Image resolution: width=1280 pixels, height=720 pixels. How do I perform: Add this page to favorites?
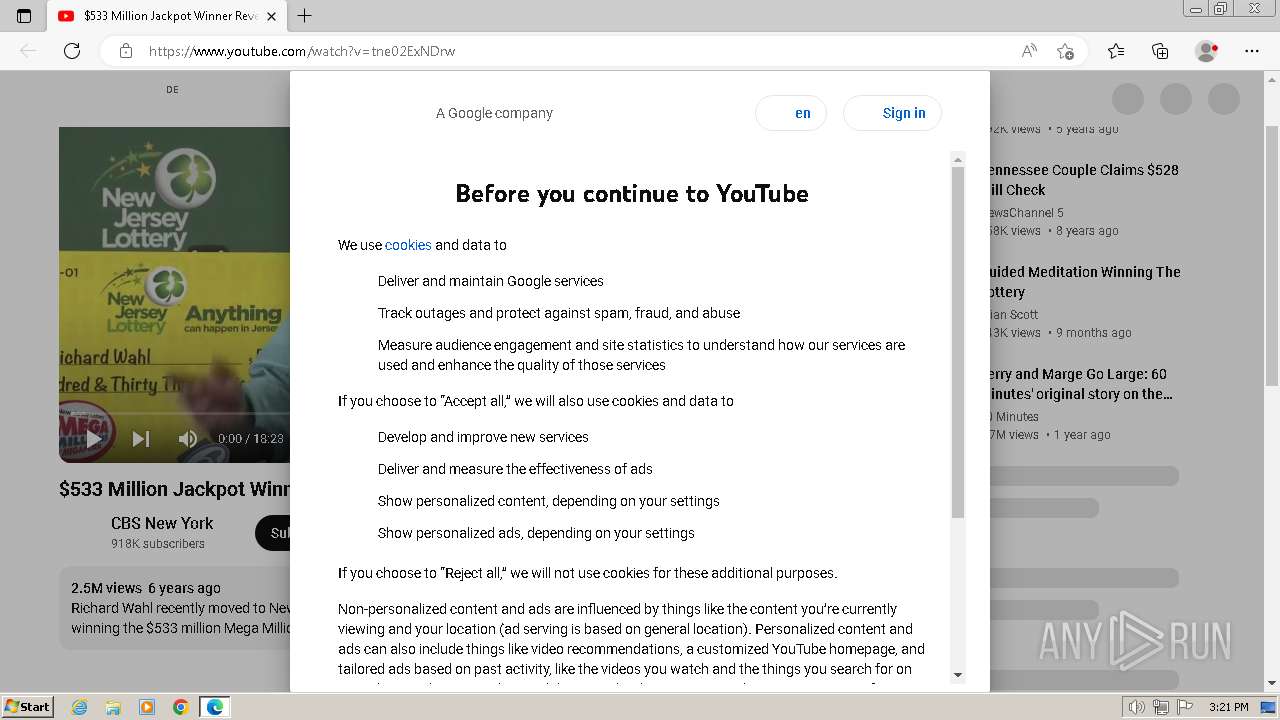point(1065,51)
